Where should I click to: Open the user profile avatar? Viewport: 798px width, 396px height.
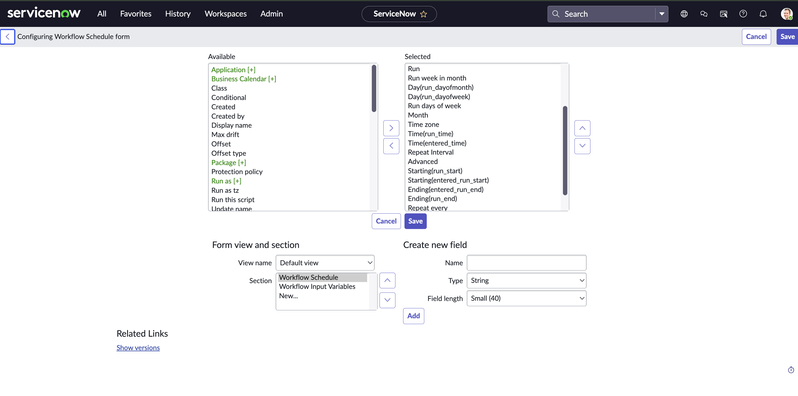pyautogui.click(x=786, y=14)
